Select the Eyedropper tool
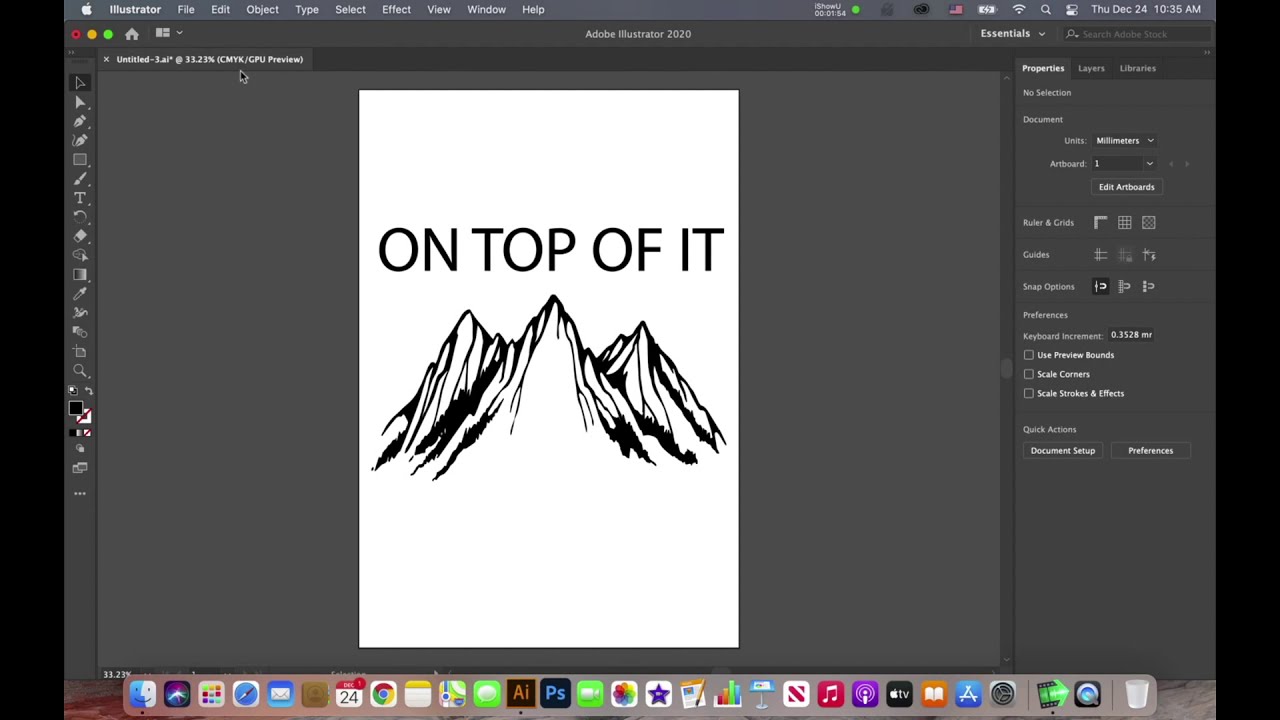 (80, 294)
